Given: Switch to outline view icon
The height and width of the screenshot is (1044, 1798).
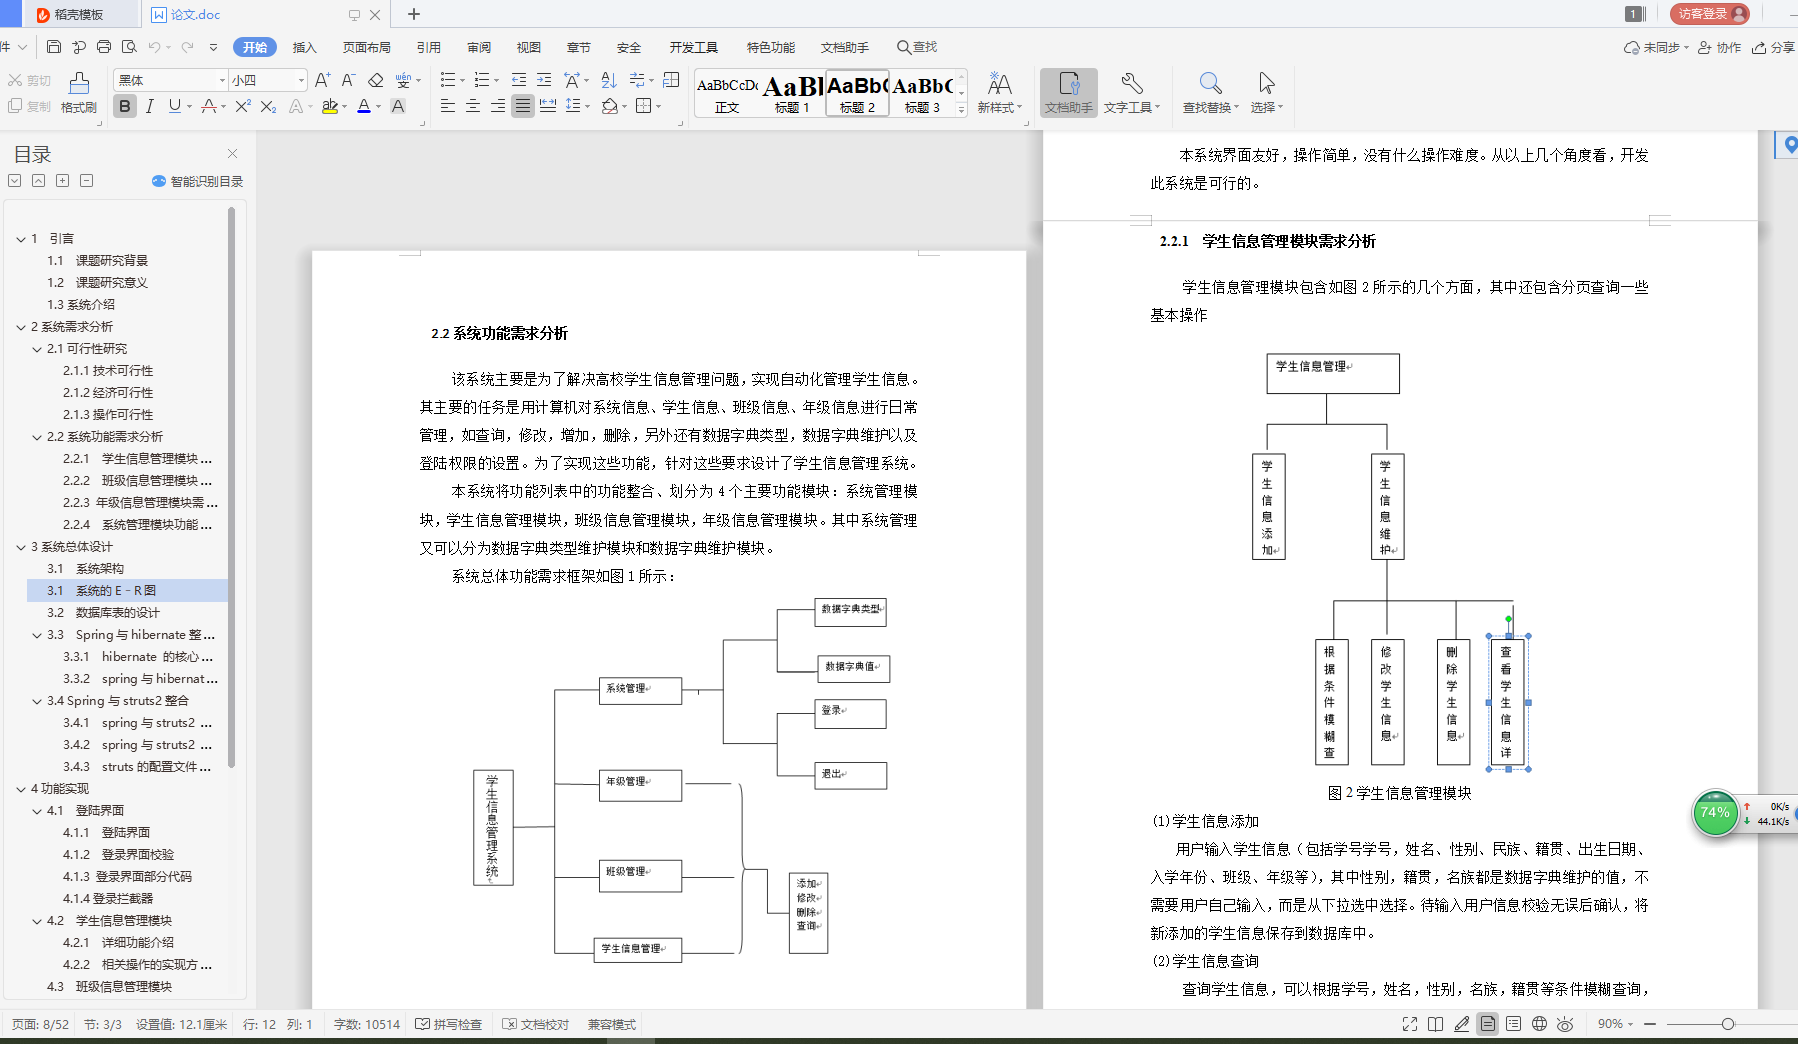Looking at the screenshot, I should [x=1513, y=1024].
